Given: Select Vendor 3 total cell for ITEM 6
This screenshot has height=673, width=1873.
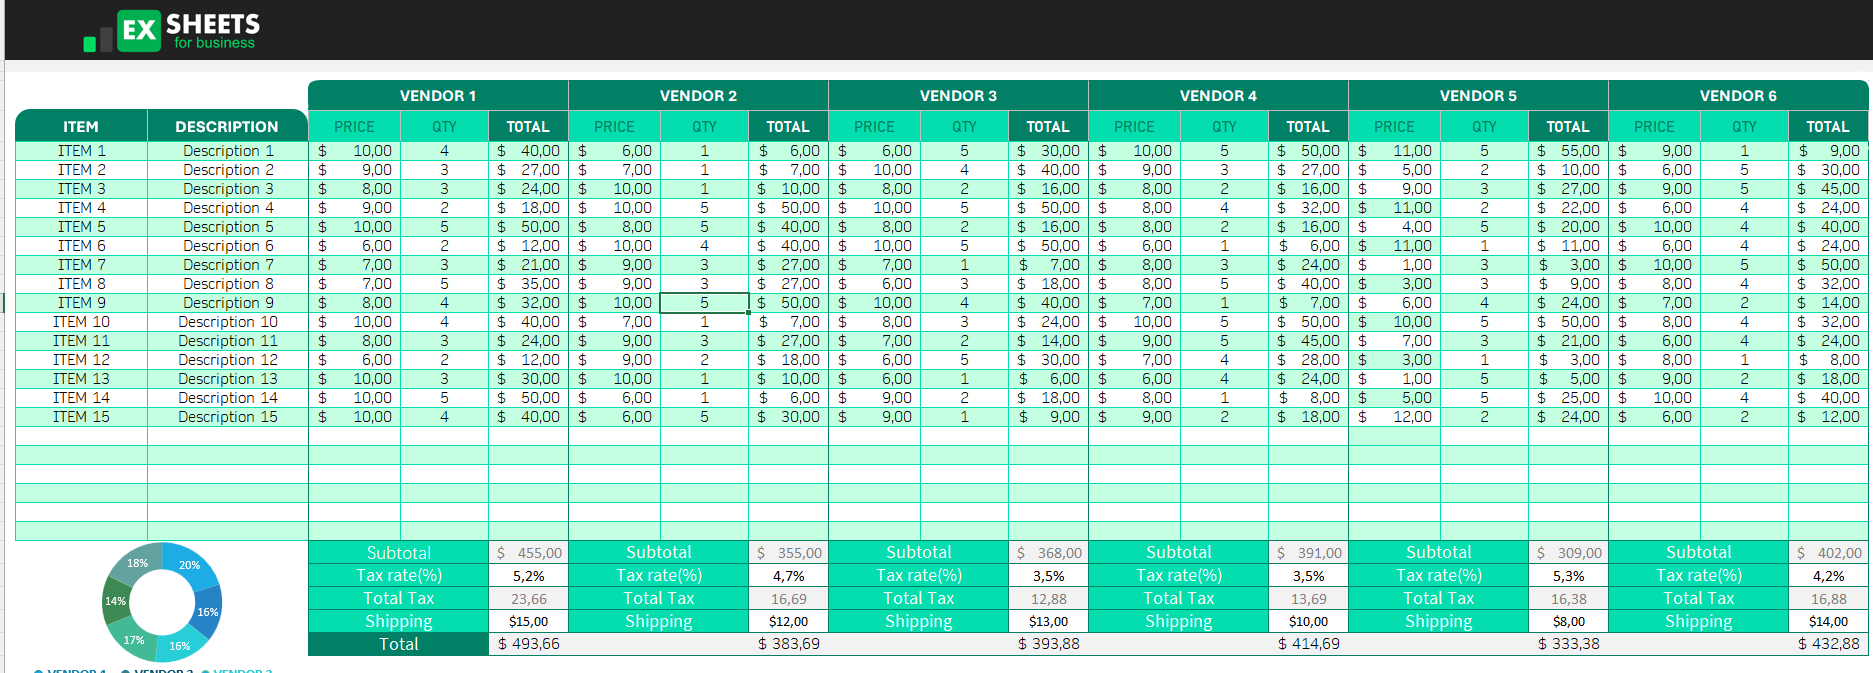Looking at the screenshot, I should coord(1048,246).
